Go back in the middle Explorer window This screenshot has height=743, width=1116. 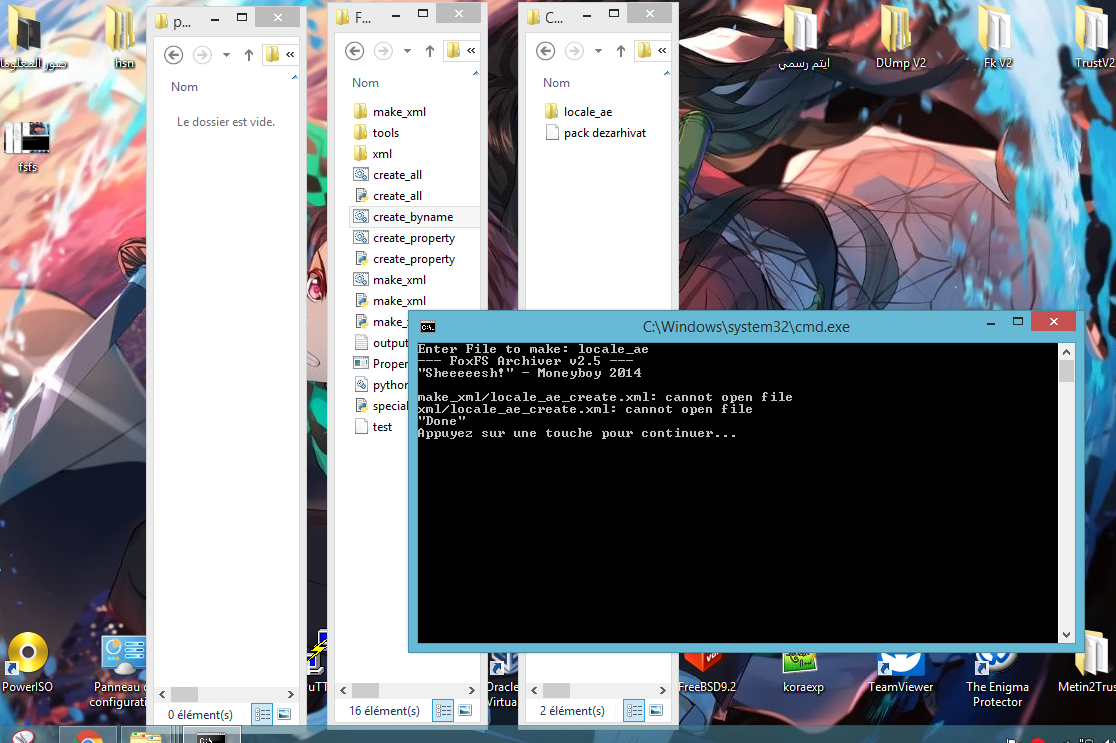(x=354, y=51)
